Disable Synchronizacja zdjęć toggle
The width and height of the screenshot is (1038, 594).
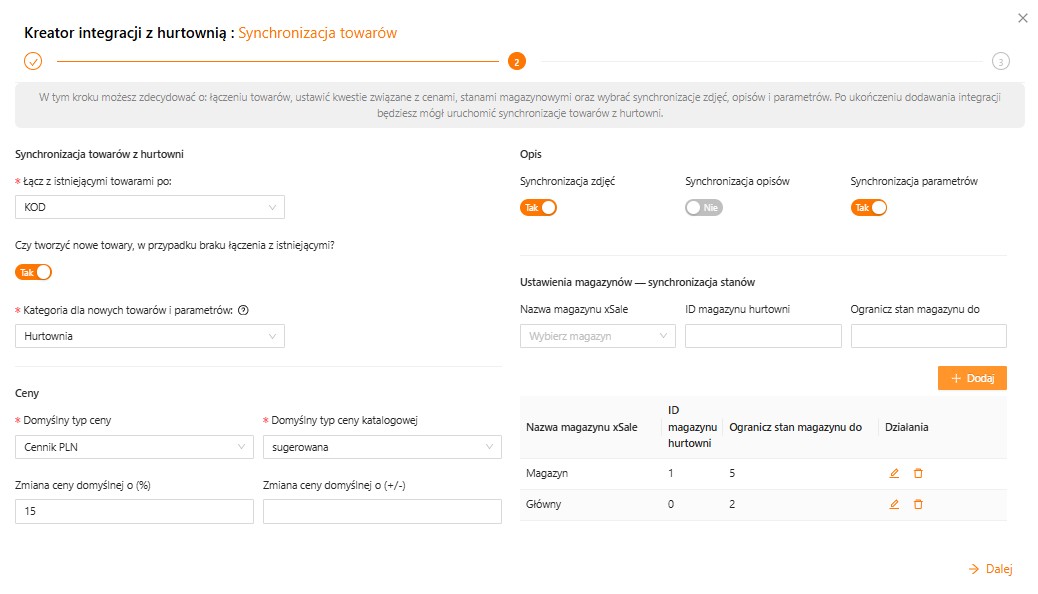[538, 208]
